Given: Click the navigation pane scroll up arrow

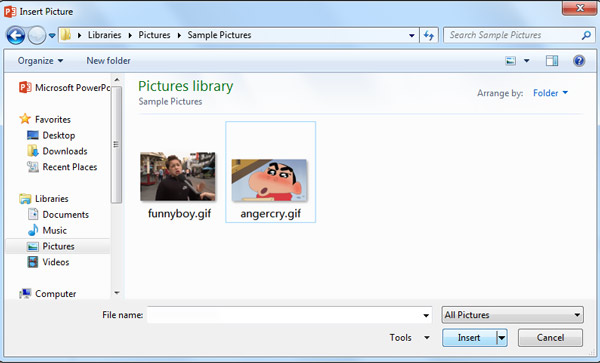Looking at the screenshot, I should (117, 80).
